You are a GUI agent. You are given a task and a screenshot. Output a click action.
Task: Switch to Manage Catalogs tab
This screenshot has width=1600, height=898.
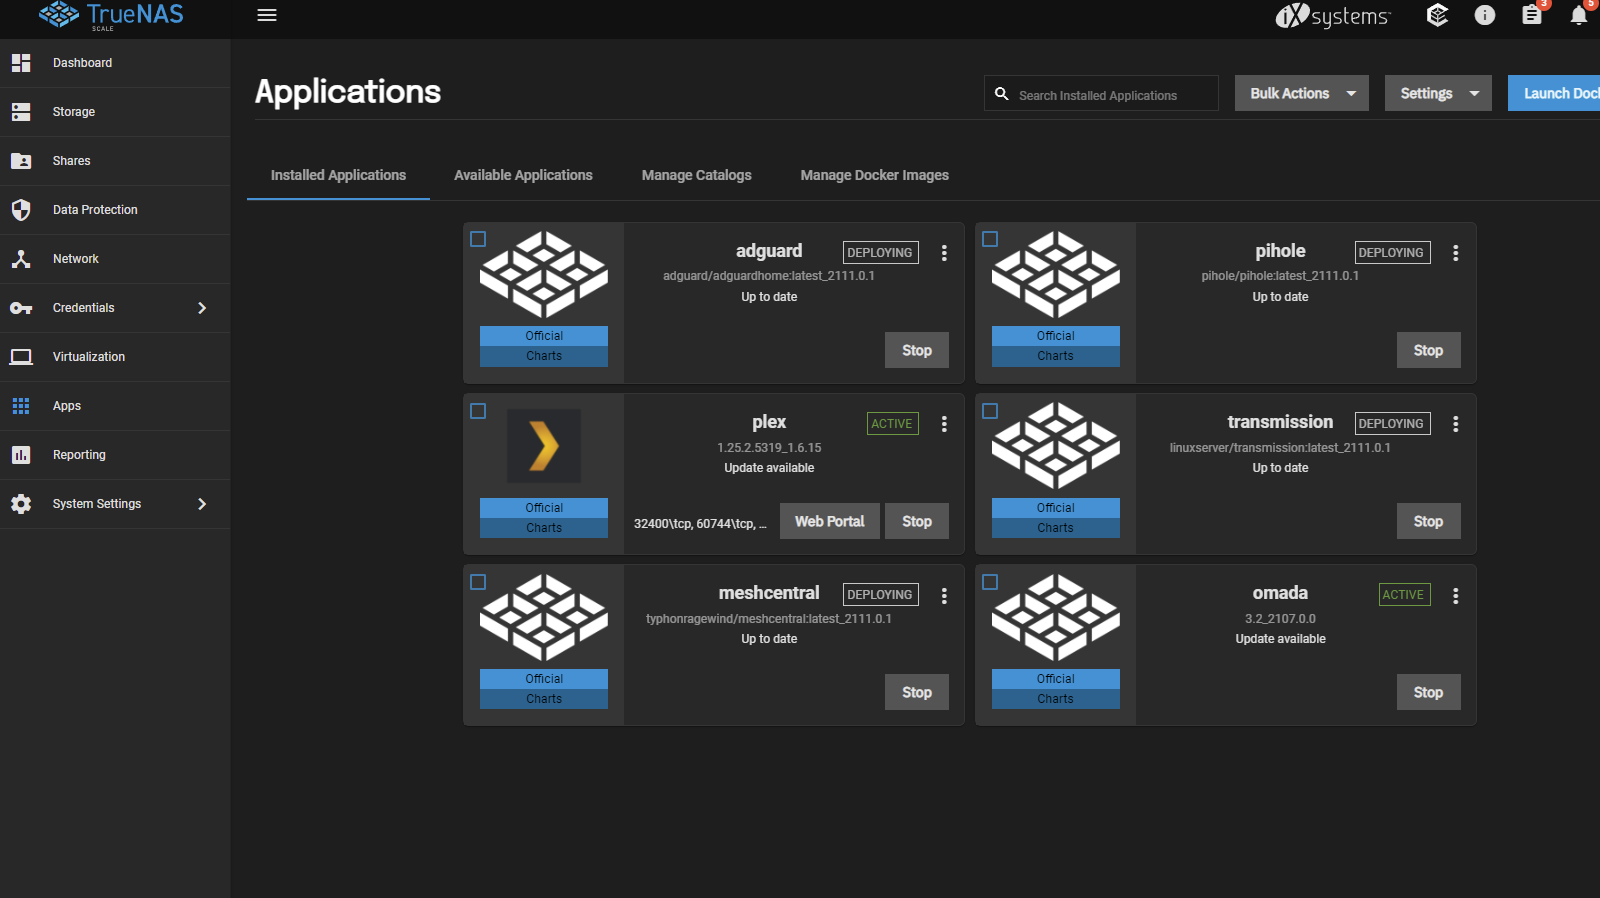[x=697, y=175]
